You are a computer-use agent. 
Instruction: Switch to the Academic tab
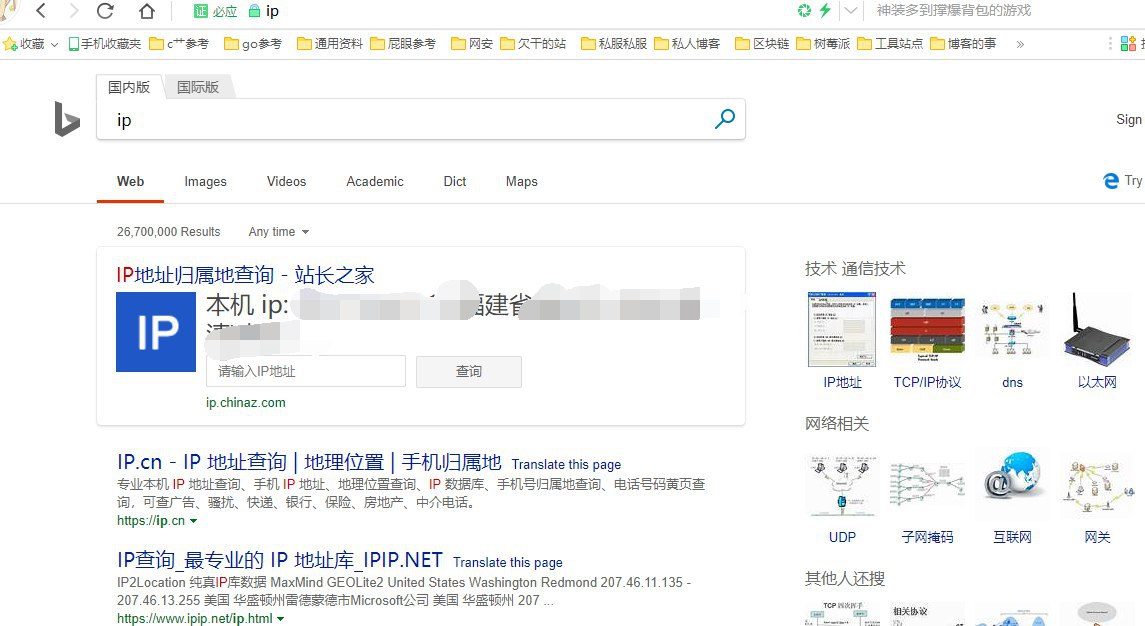click(x=375, y=181)
